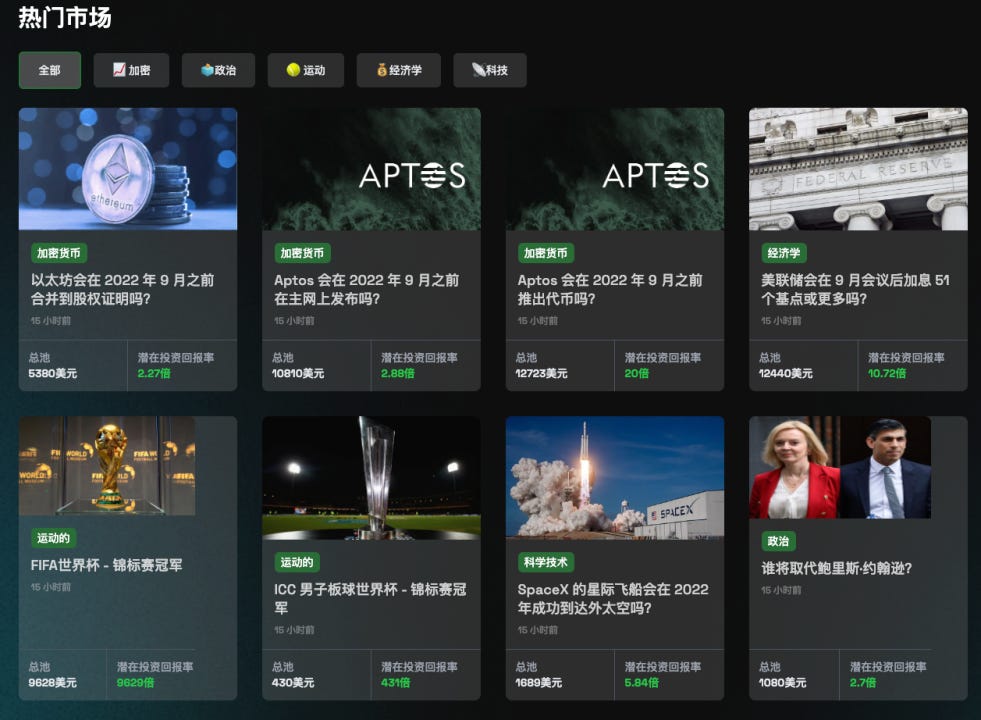Select the 运动 category tab
Image resolution: width=981 pixels, height=720 pixels.
pos(305,70)
